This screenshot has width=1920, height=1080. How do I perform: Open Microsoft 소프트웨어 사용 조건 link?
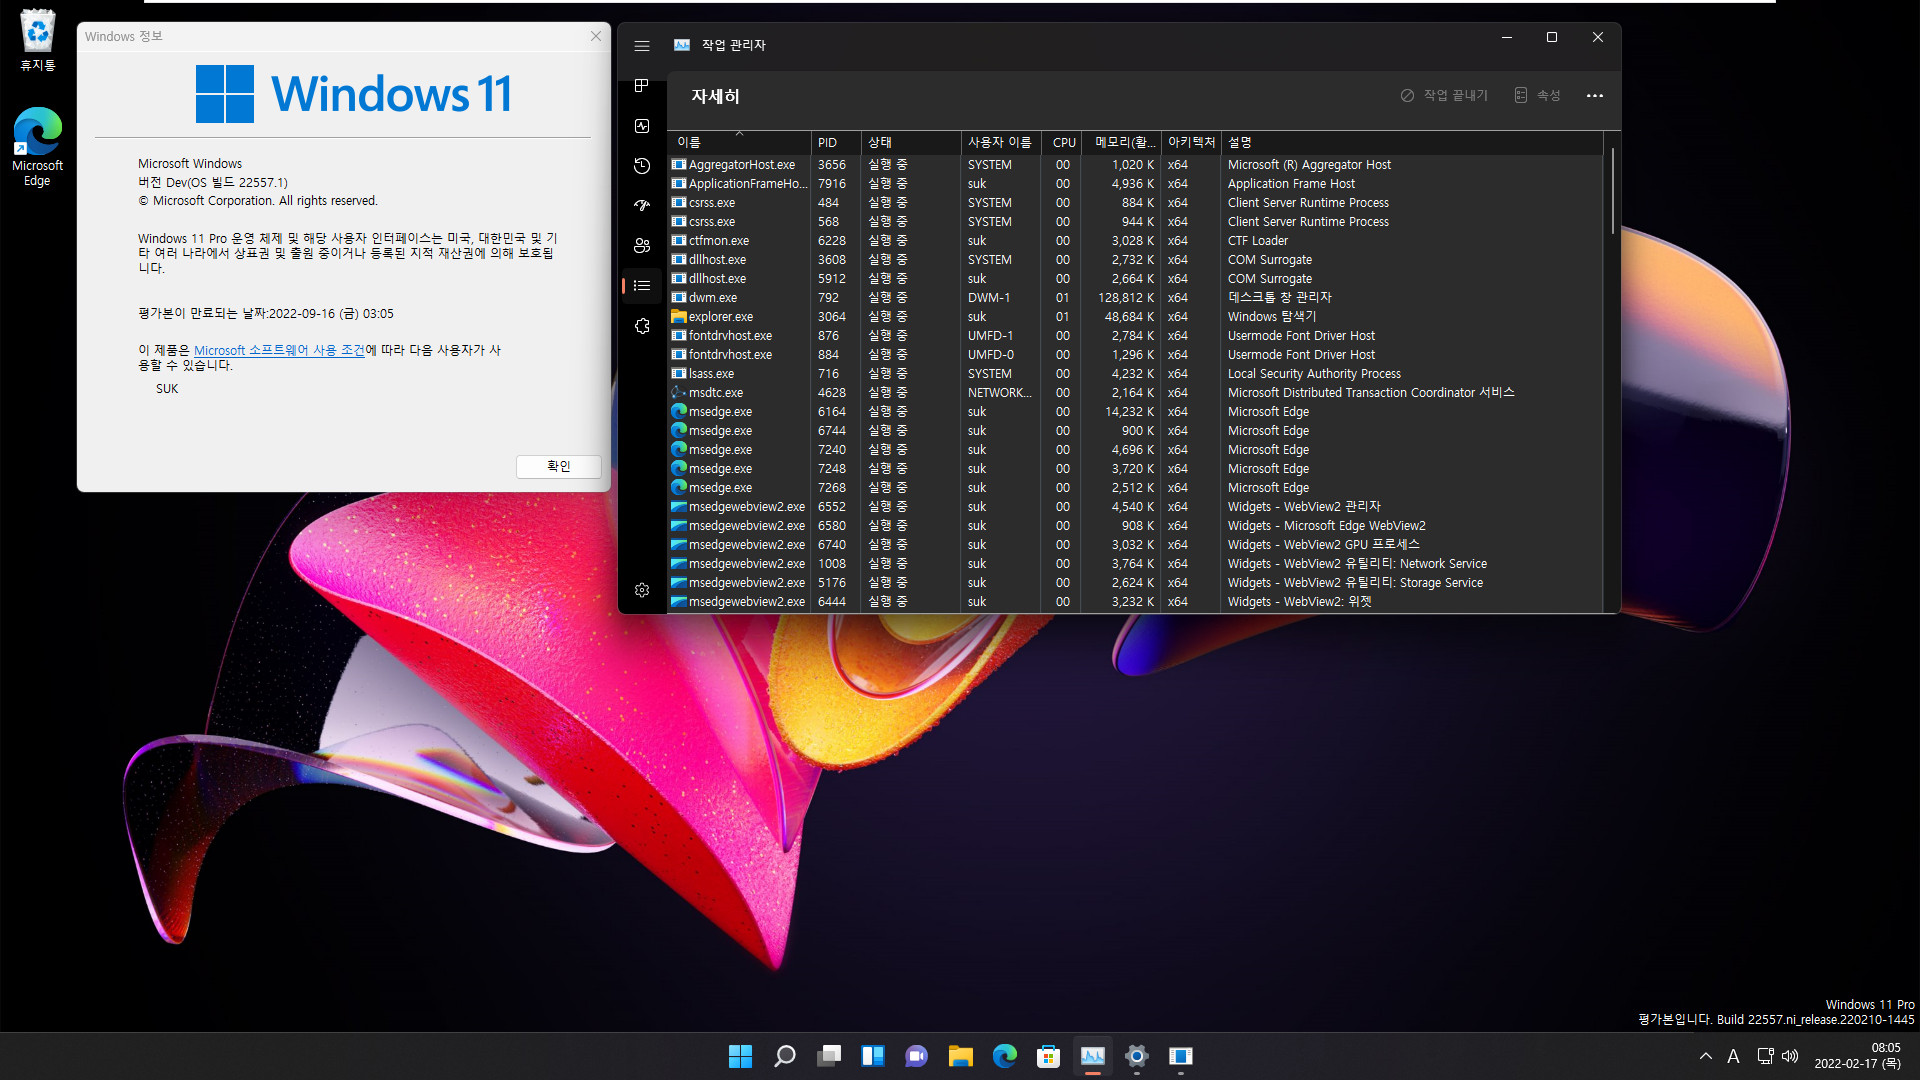279,351
